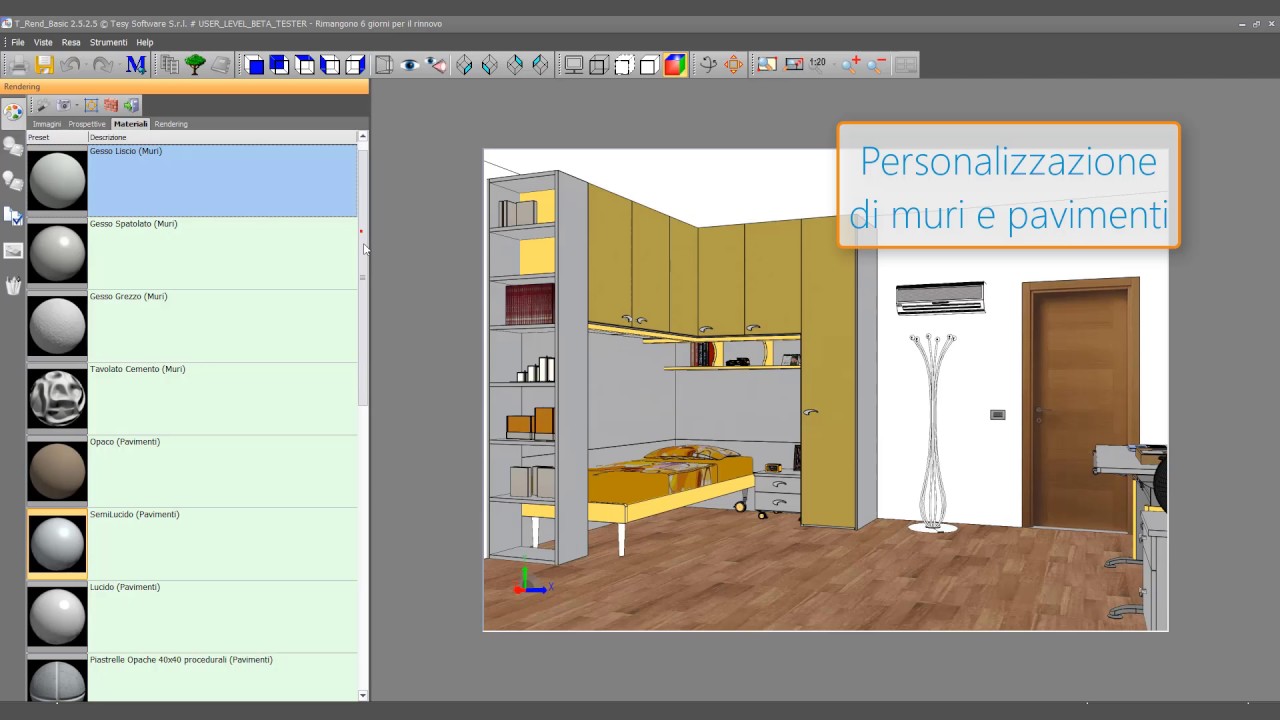Click the green tree icon

(195, 65)
